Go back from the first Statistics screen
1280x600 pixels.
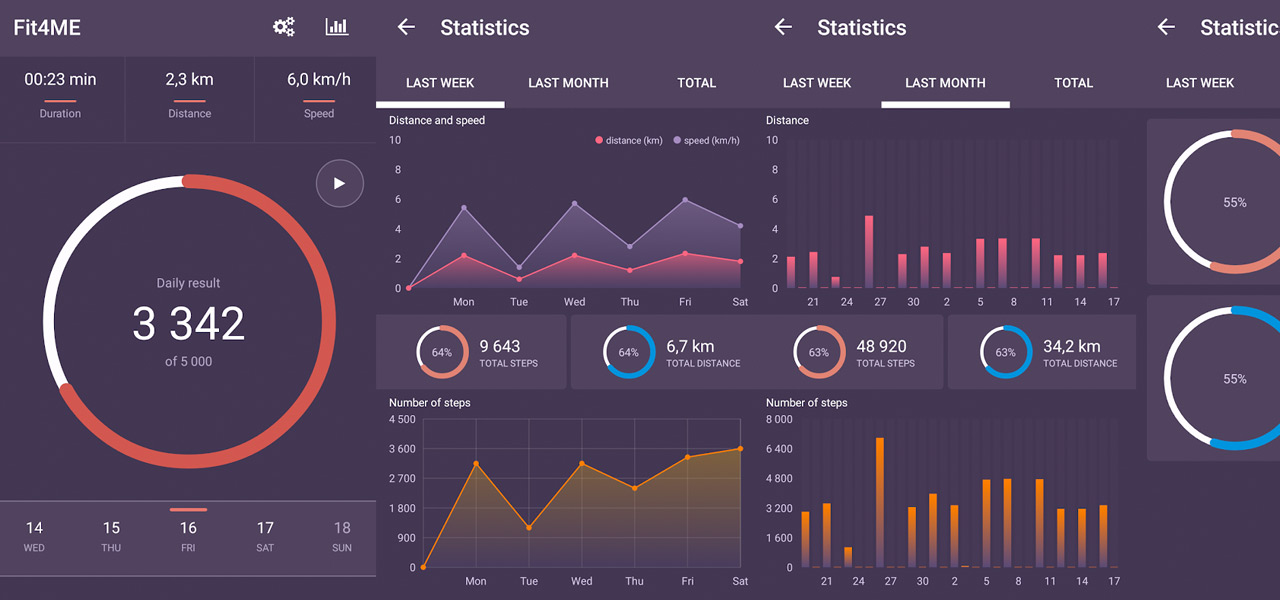click(406, 27)
